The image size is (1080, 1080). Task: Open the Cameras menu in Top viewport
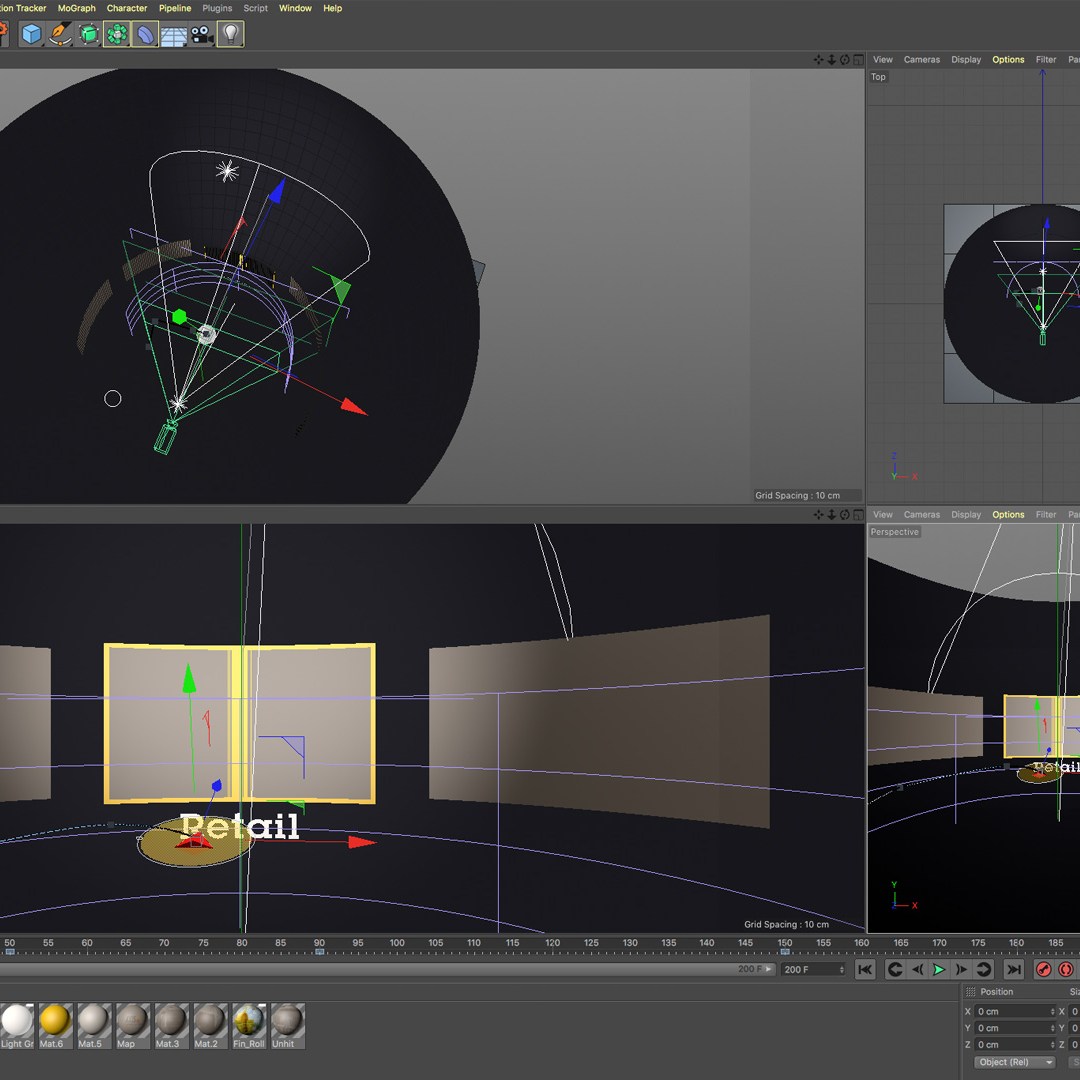(921, 60)
